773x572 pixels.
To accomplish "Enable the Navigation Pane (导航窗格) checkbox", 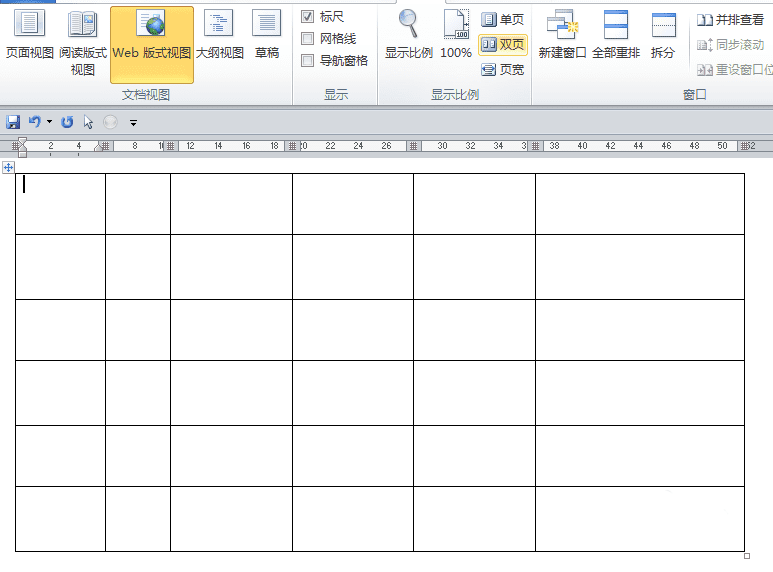I will click(307, 61).
